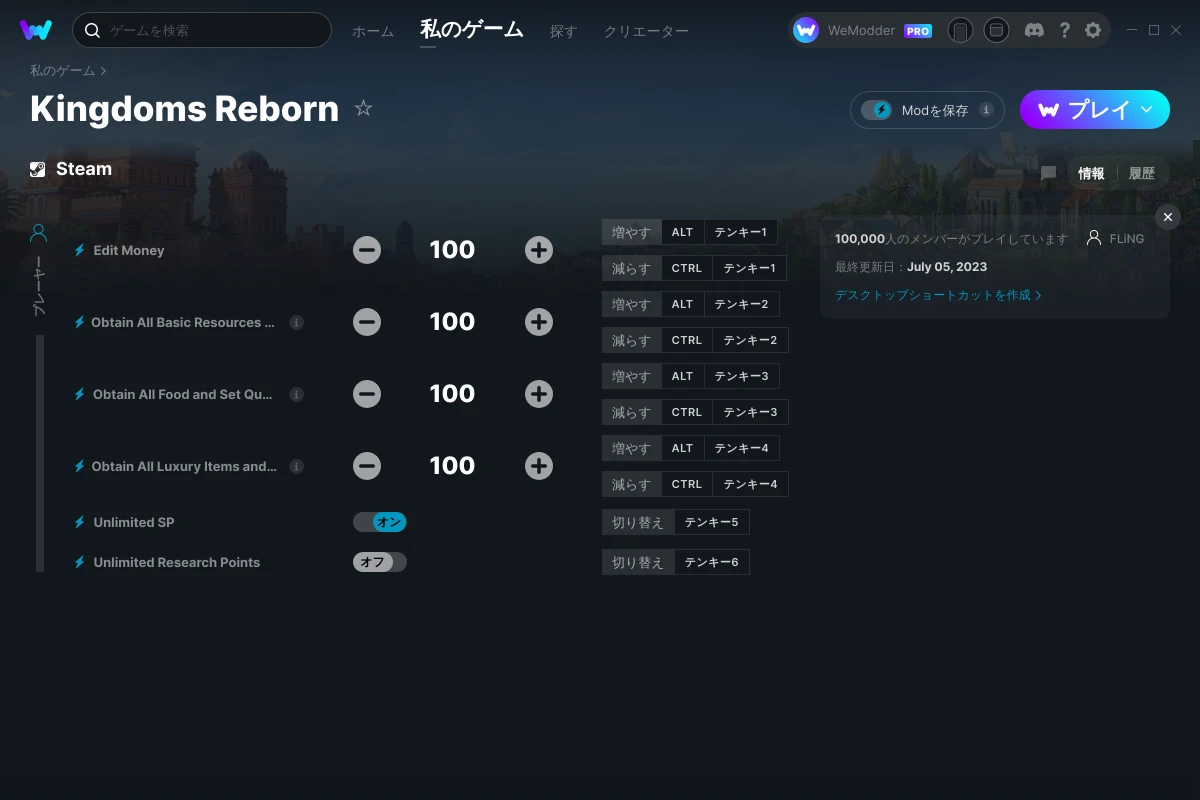Increase Obtain All Luxury Items value
Image resolution: width=1200 pixels, height=800 pixels.
[x=539, y=466]
